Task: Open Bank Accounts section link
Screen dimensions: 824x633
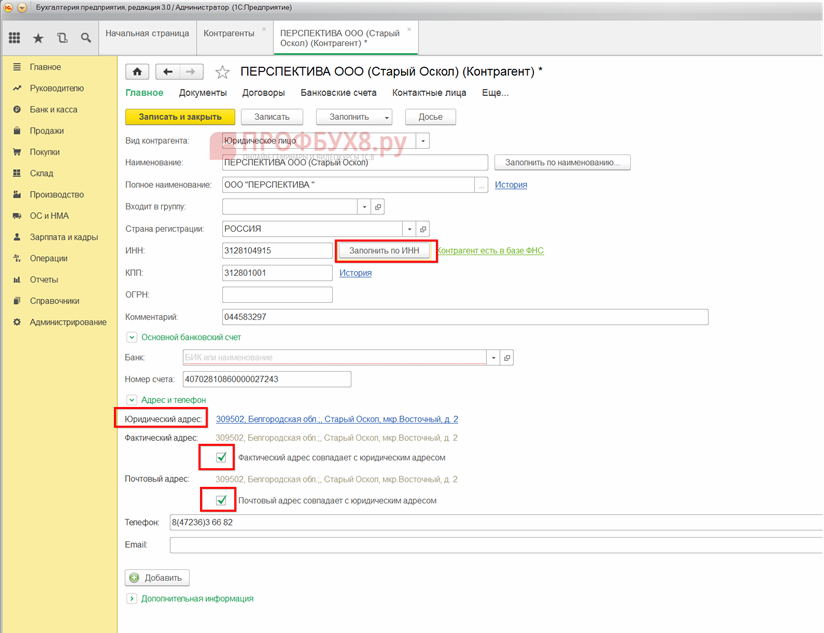Action: (x=338, y=93)
